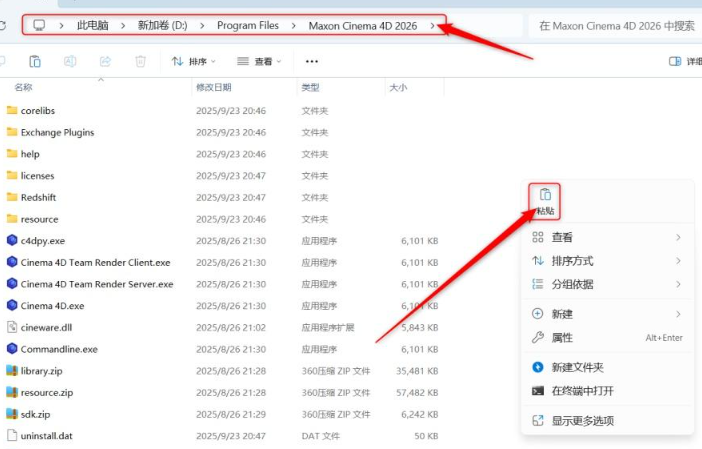Expand the 分组依据 submenu arrow
This screenshot has height=449, width=702.
click(x=678, y=284)
